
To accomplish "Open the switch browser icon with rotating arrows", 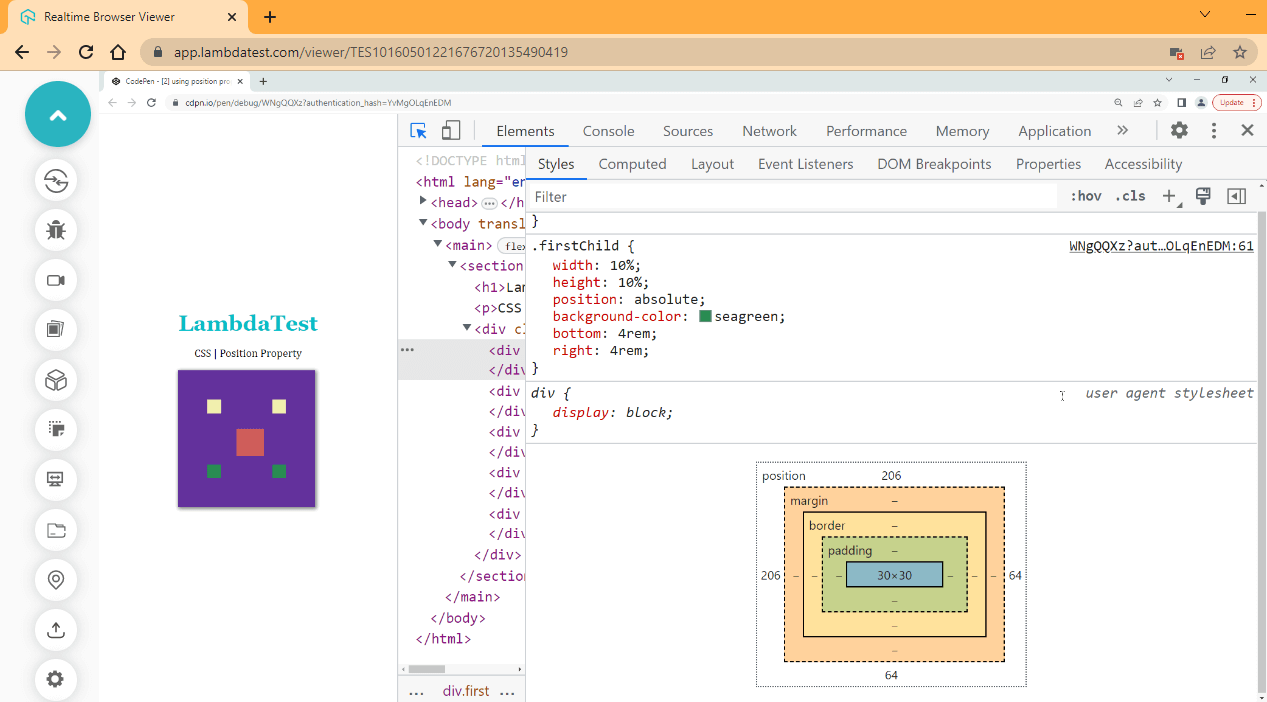I will pyautogui.click(x=55, y=180).
